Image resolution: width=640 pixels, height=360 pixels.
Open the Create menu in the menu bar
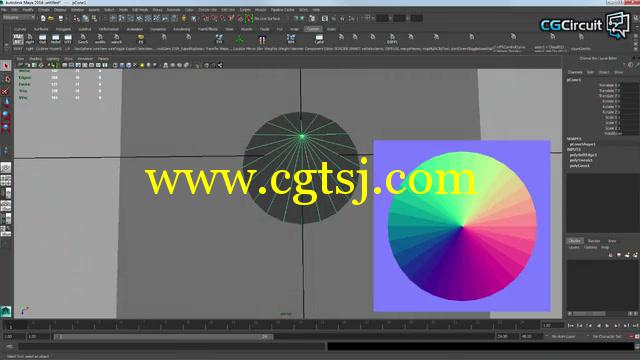point(44,9)
